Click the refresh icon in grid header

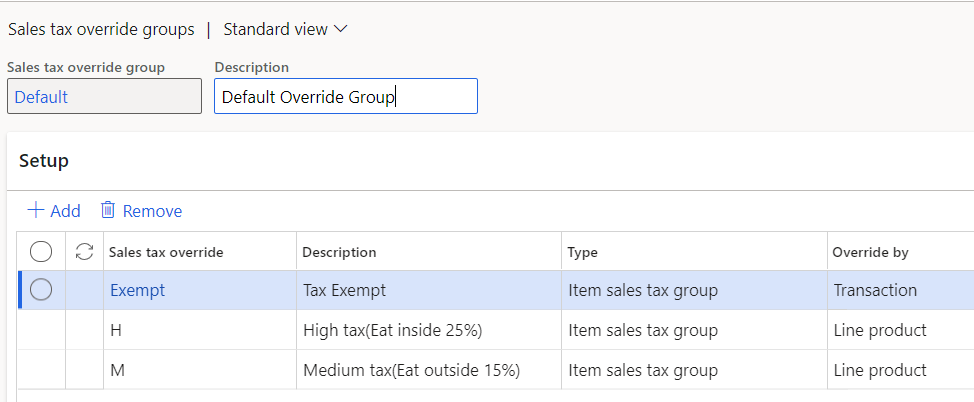pyautogui.click(x=85, y=252)
